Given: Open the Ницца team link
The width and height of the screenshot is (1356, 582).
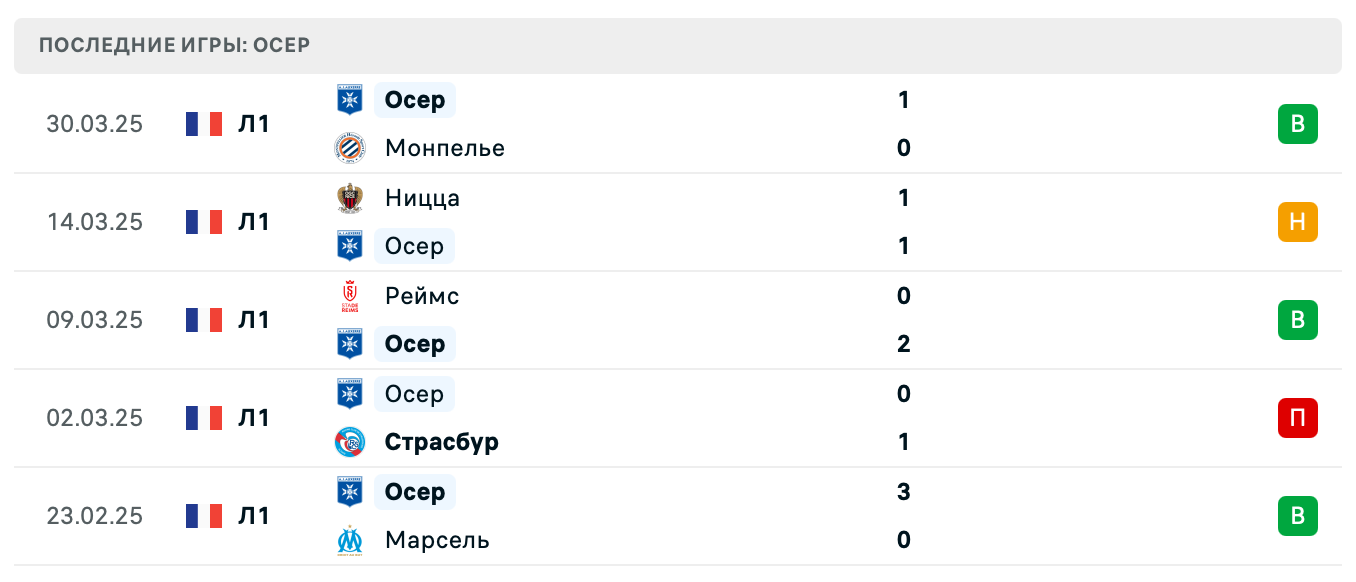Looking at the screenshot, I should [x=422, y=198].
